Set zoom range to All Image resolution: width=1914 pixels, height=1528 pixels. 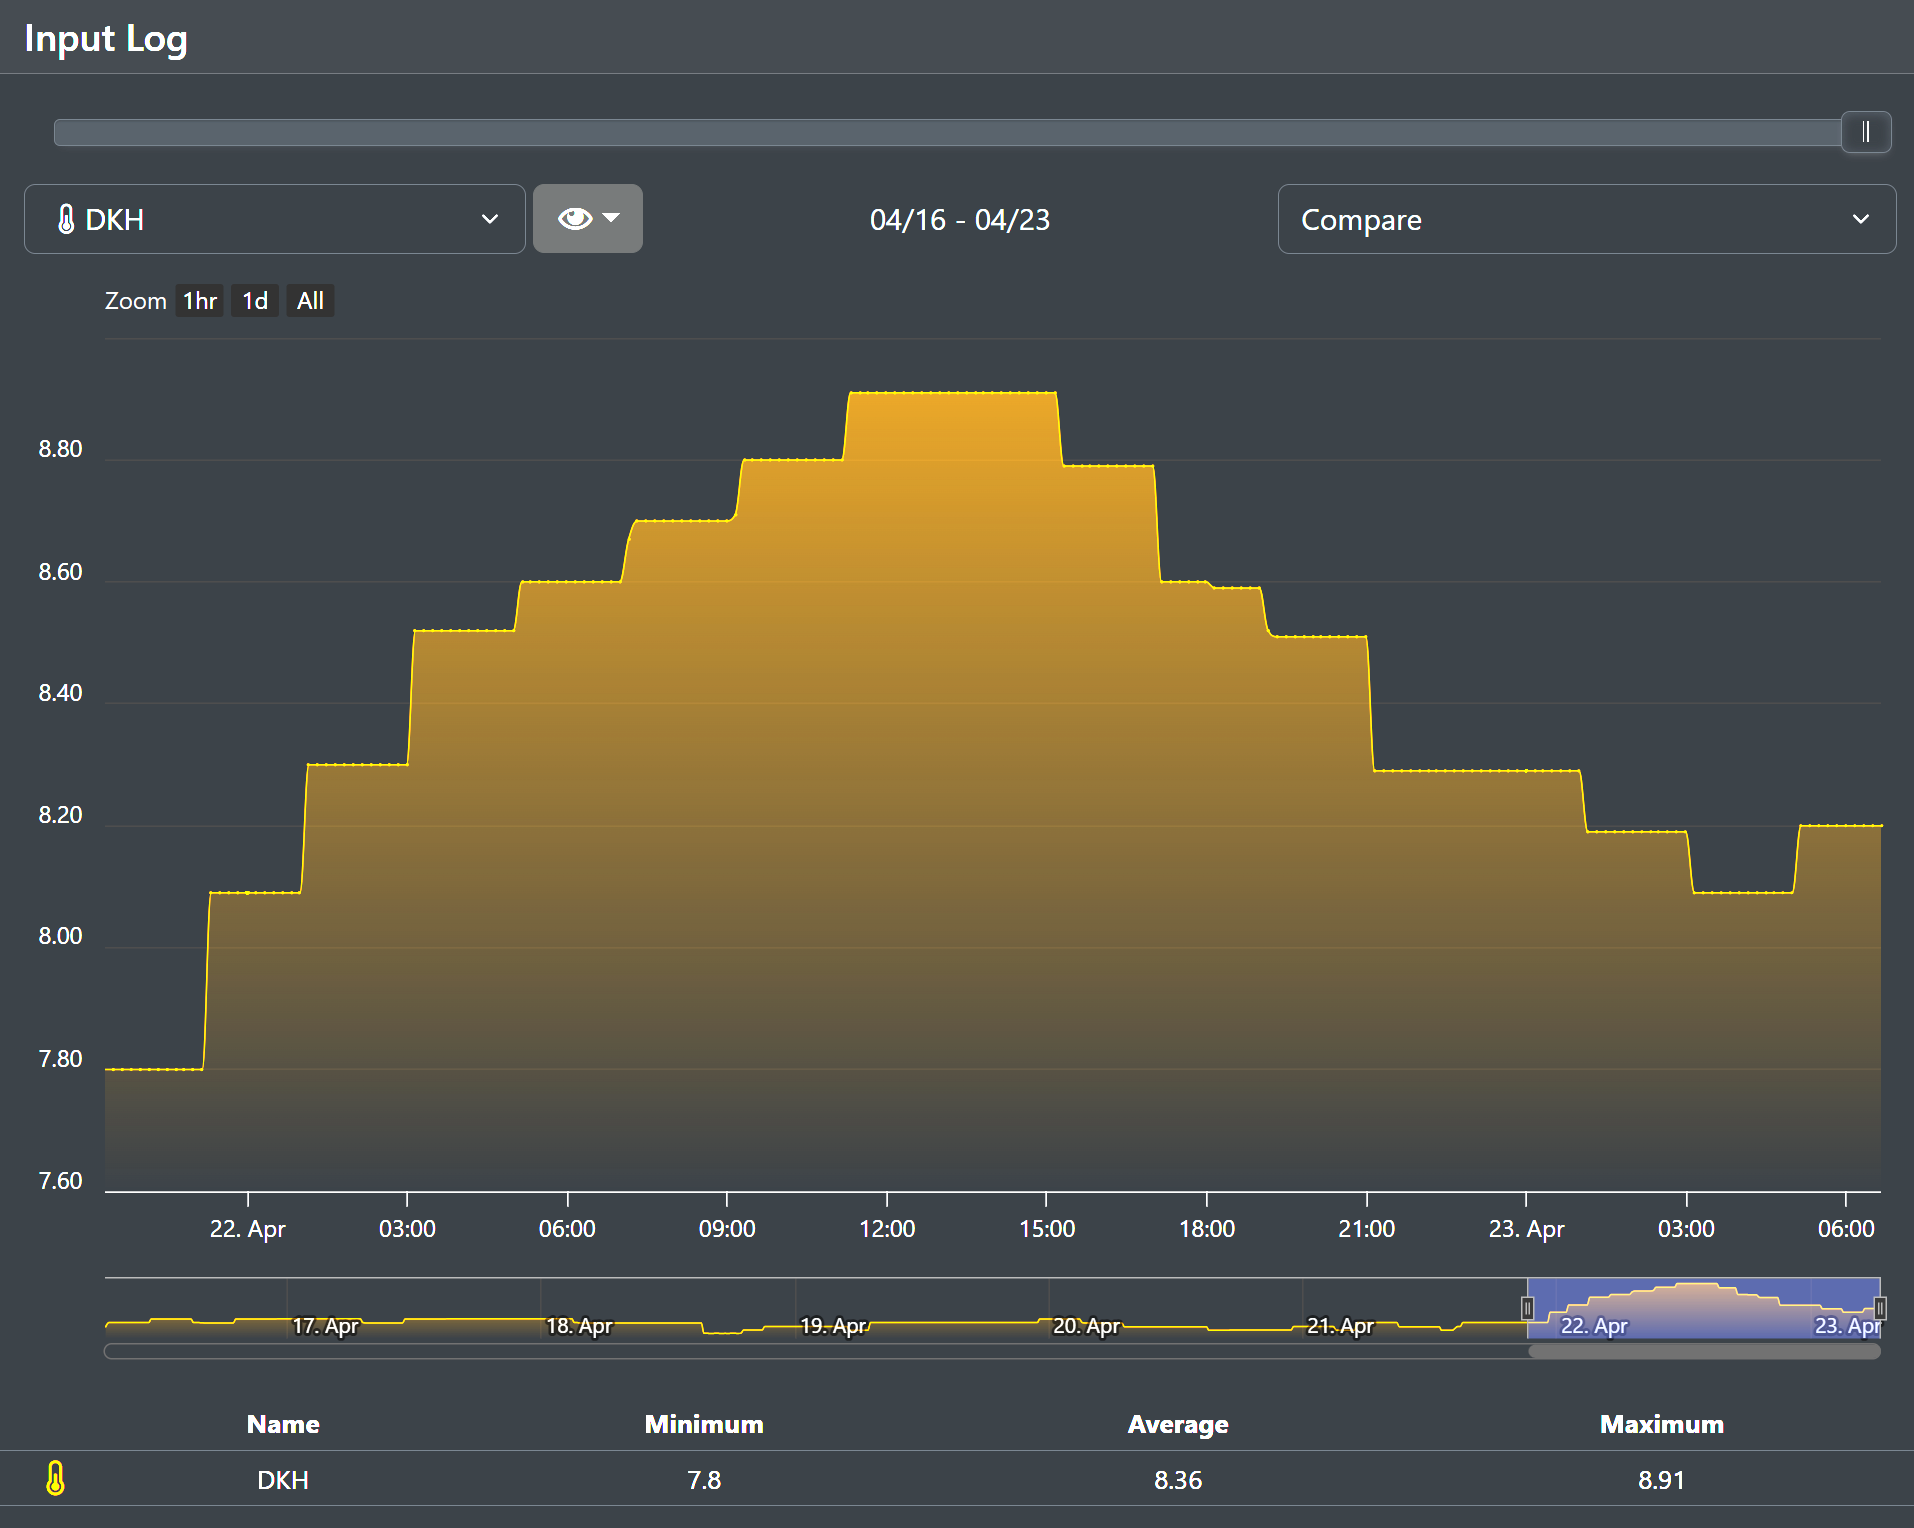pos(310,301)
